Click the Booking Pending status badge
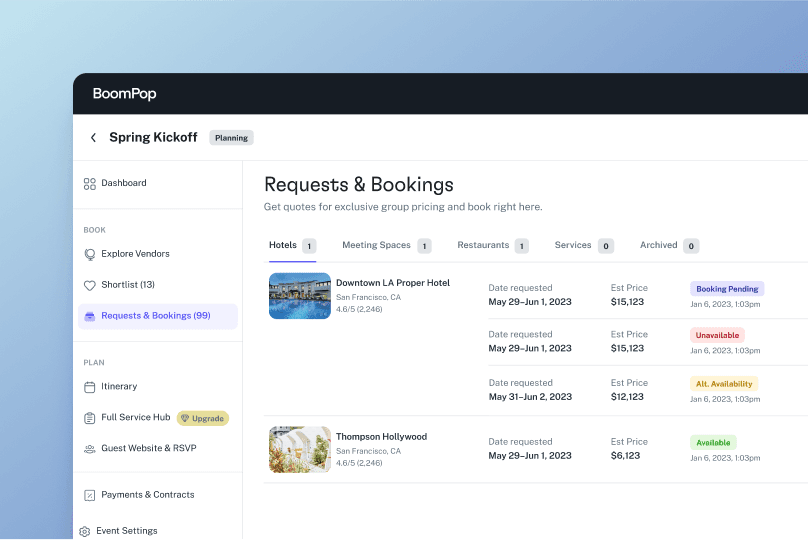 pos(727,289)
